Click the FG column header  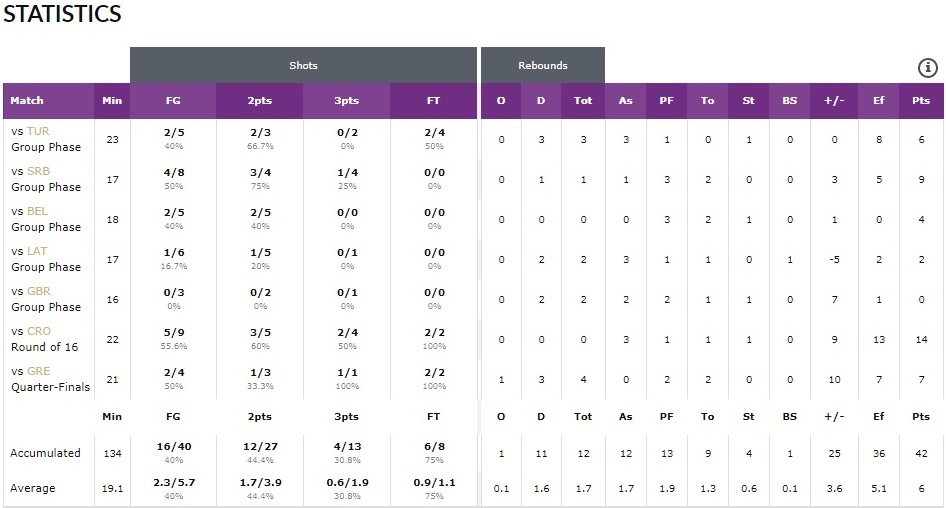point(173,100)
